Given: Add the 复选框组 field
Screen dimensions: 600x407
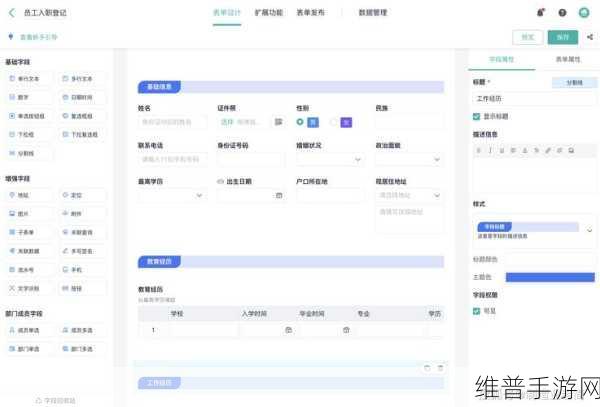Looking at the screenshot, I should (82, 116).
